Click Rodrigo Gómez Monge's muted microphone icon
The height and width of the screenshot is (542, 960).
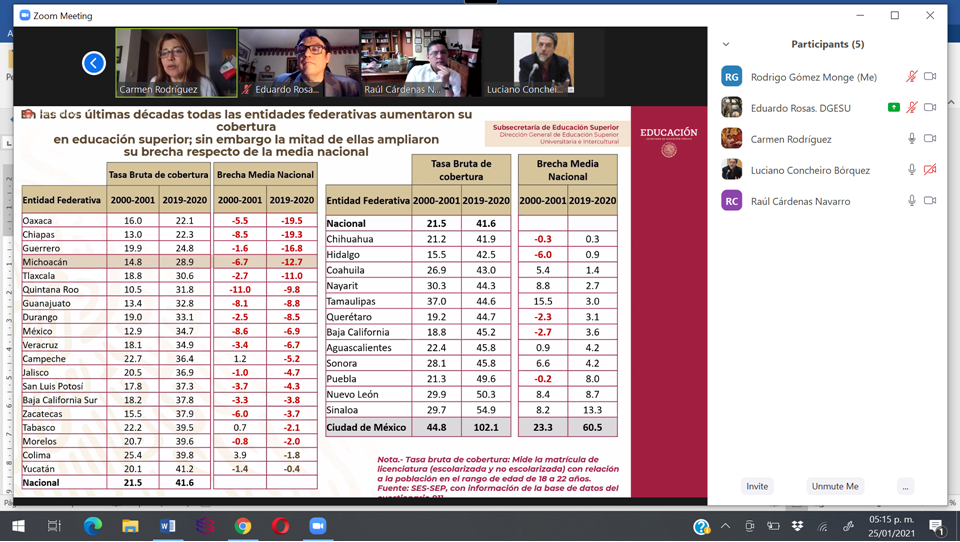[x=911, y=77]
